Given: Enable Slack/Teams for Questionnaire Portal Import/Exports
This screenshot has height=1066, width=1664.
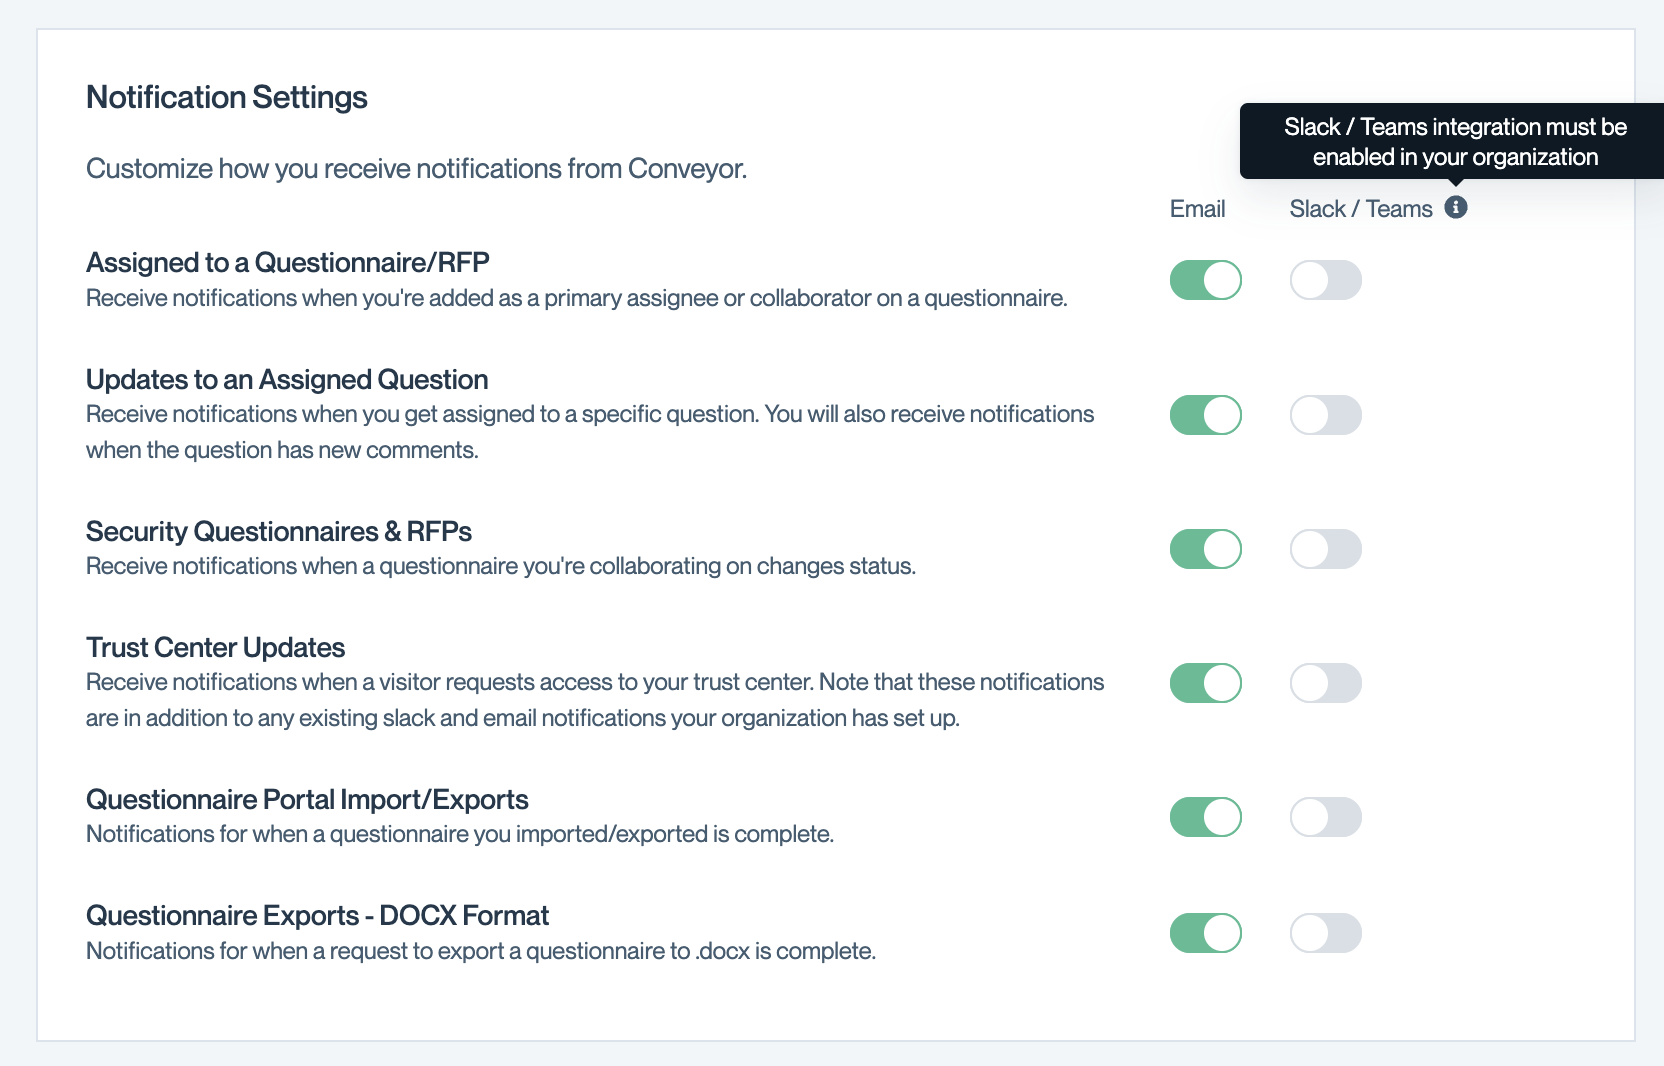Looking at the screenshot, I should tap(1326, 817).
